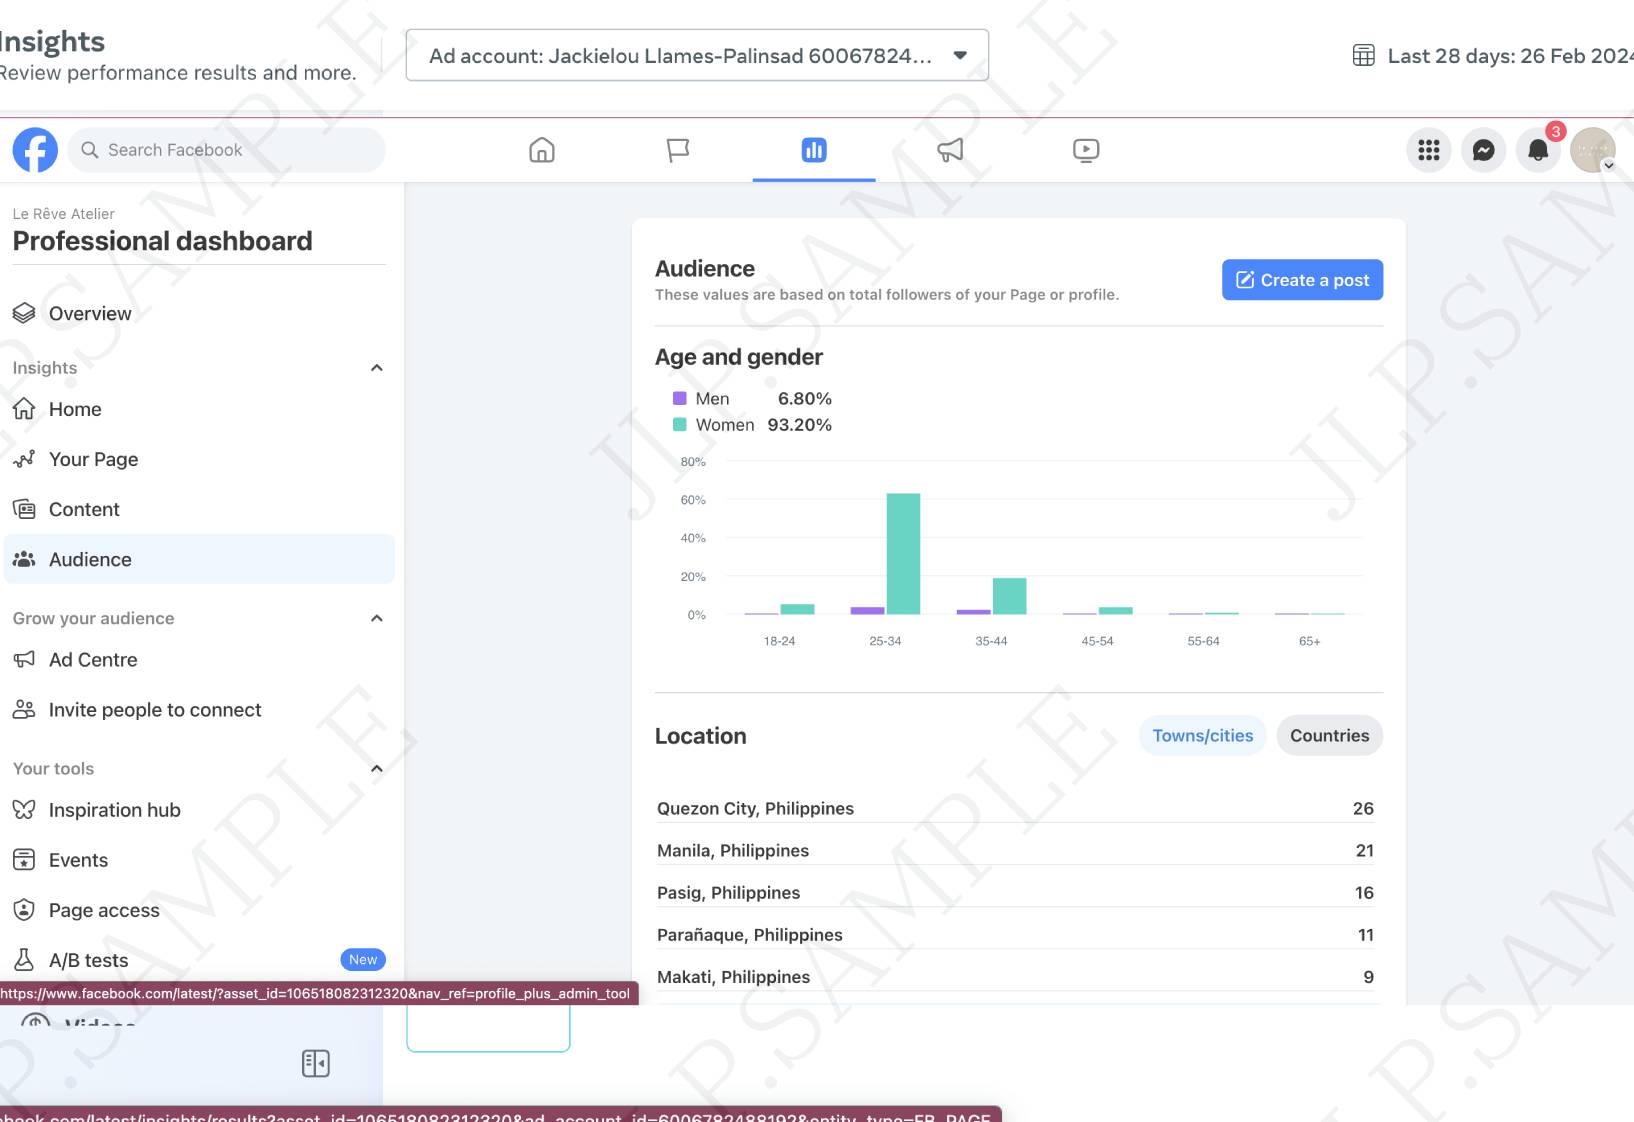Viewport: 1634px width, 1122px height.
Task: Open Page access link
Action: pos(199,909)
